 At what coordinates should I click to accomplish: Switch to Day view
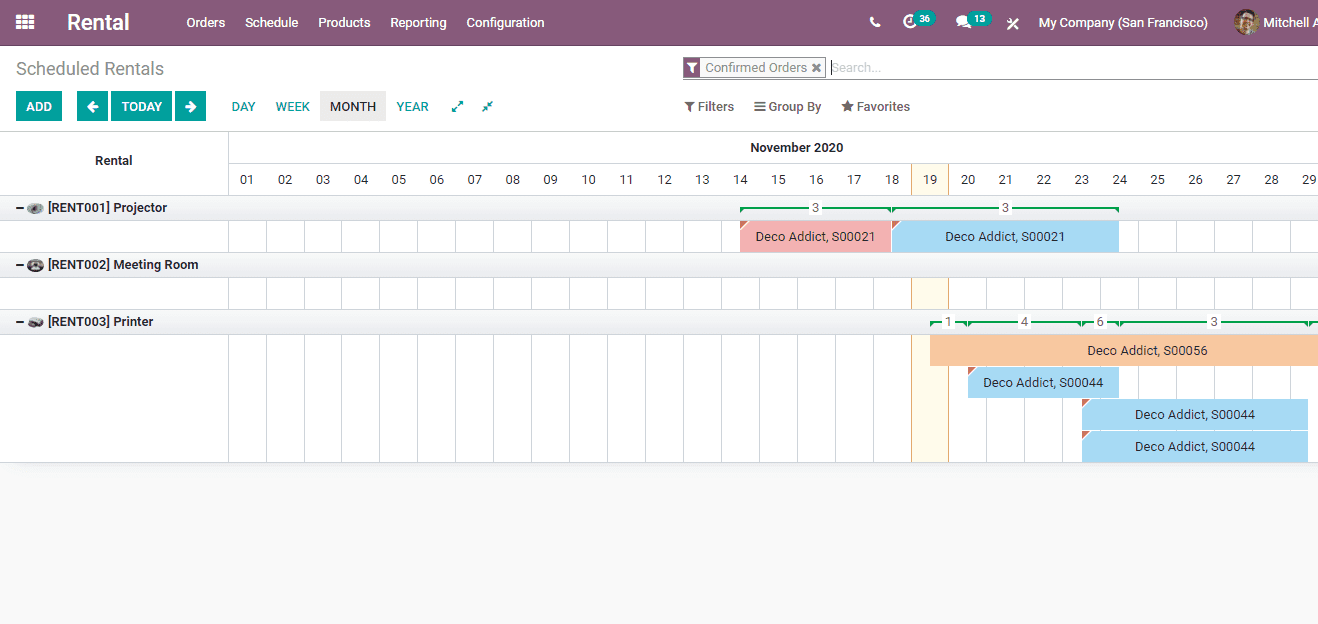243,106
